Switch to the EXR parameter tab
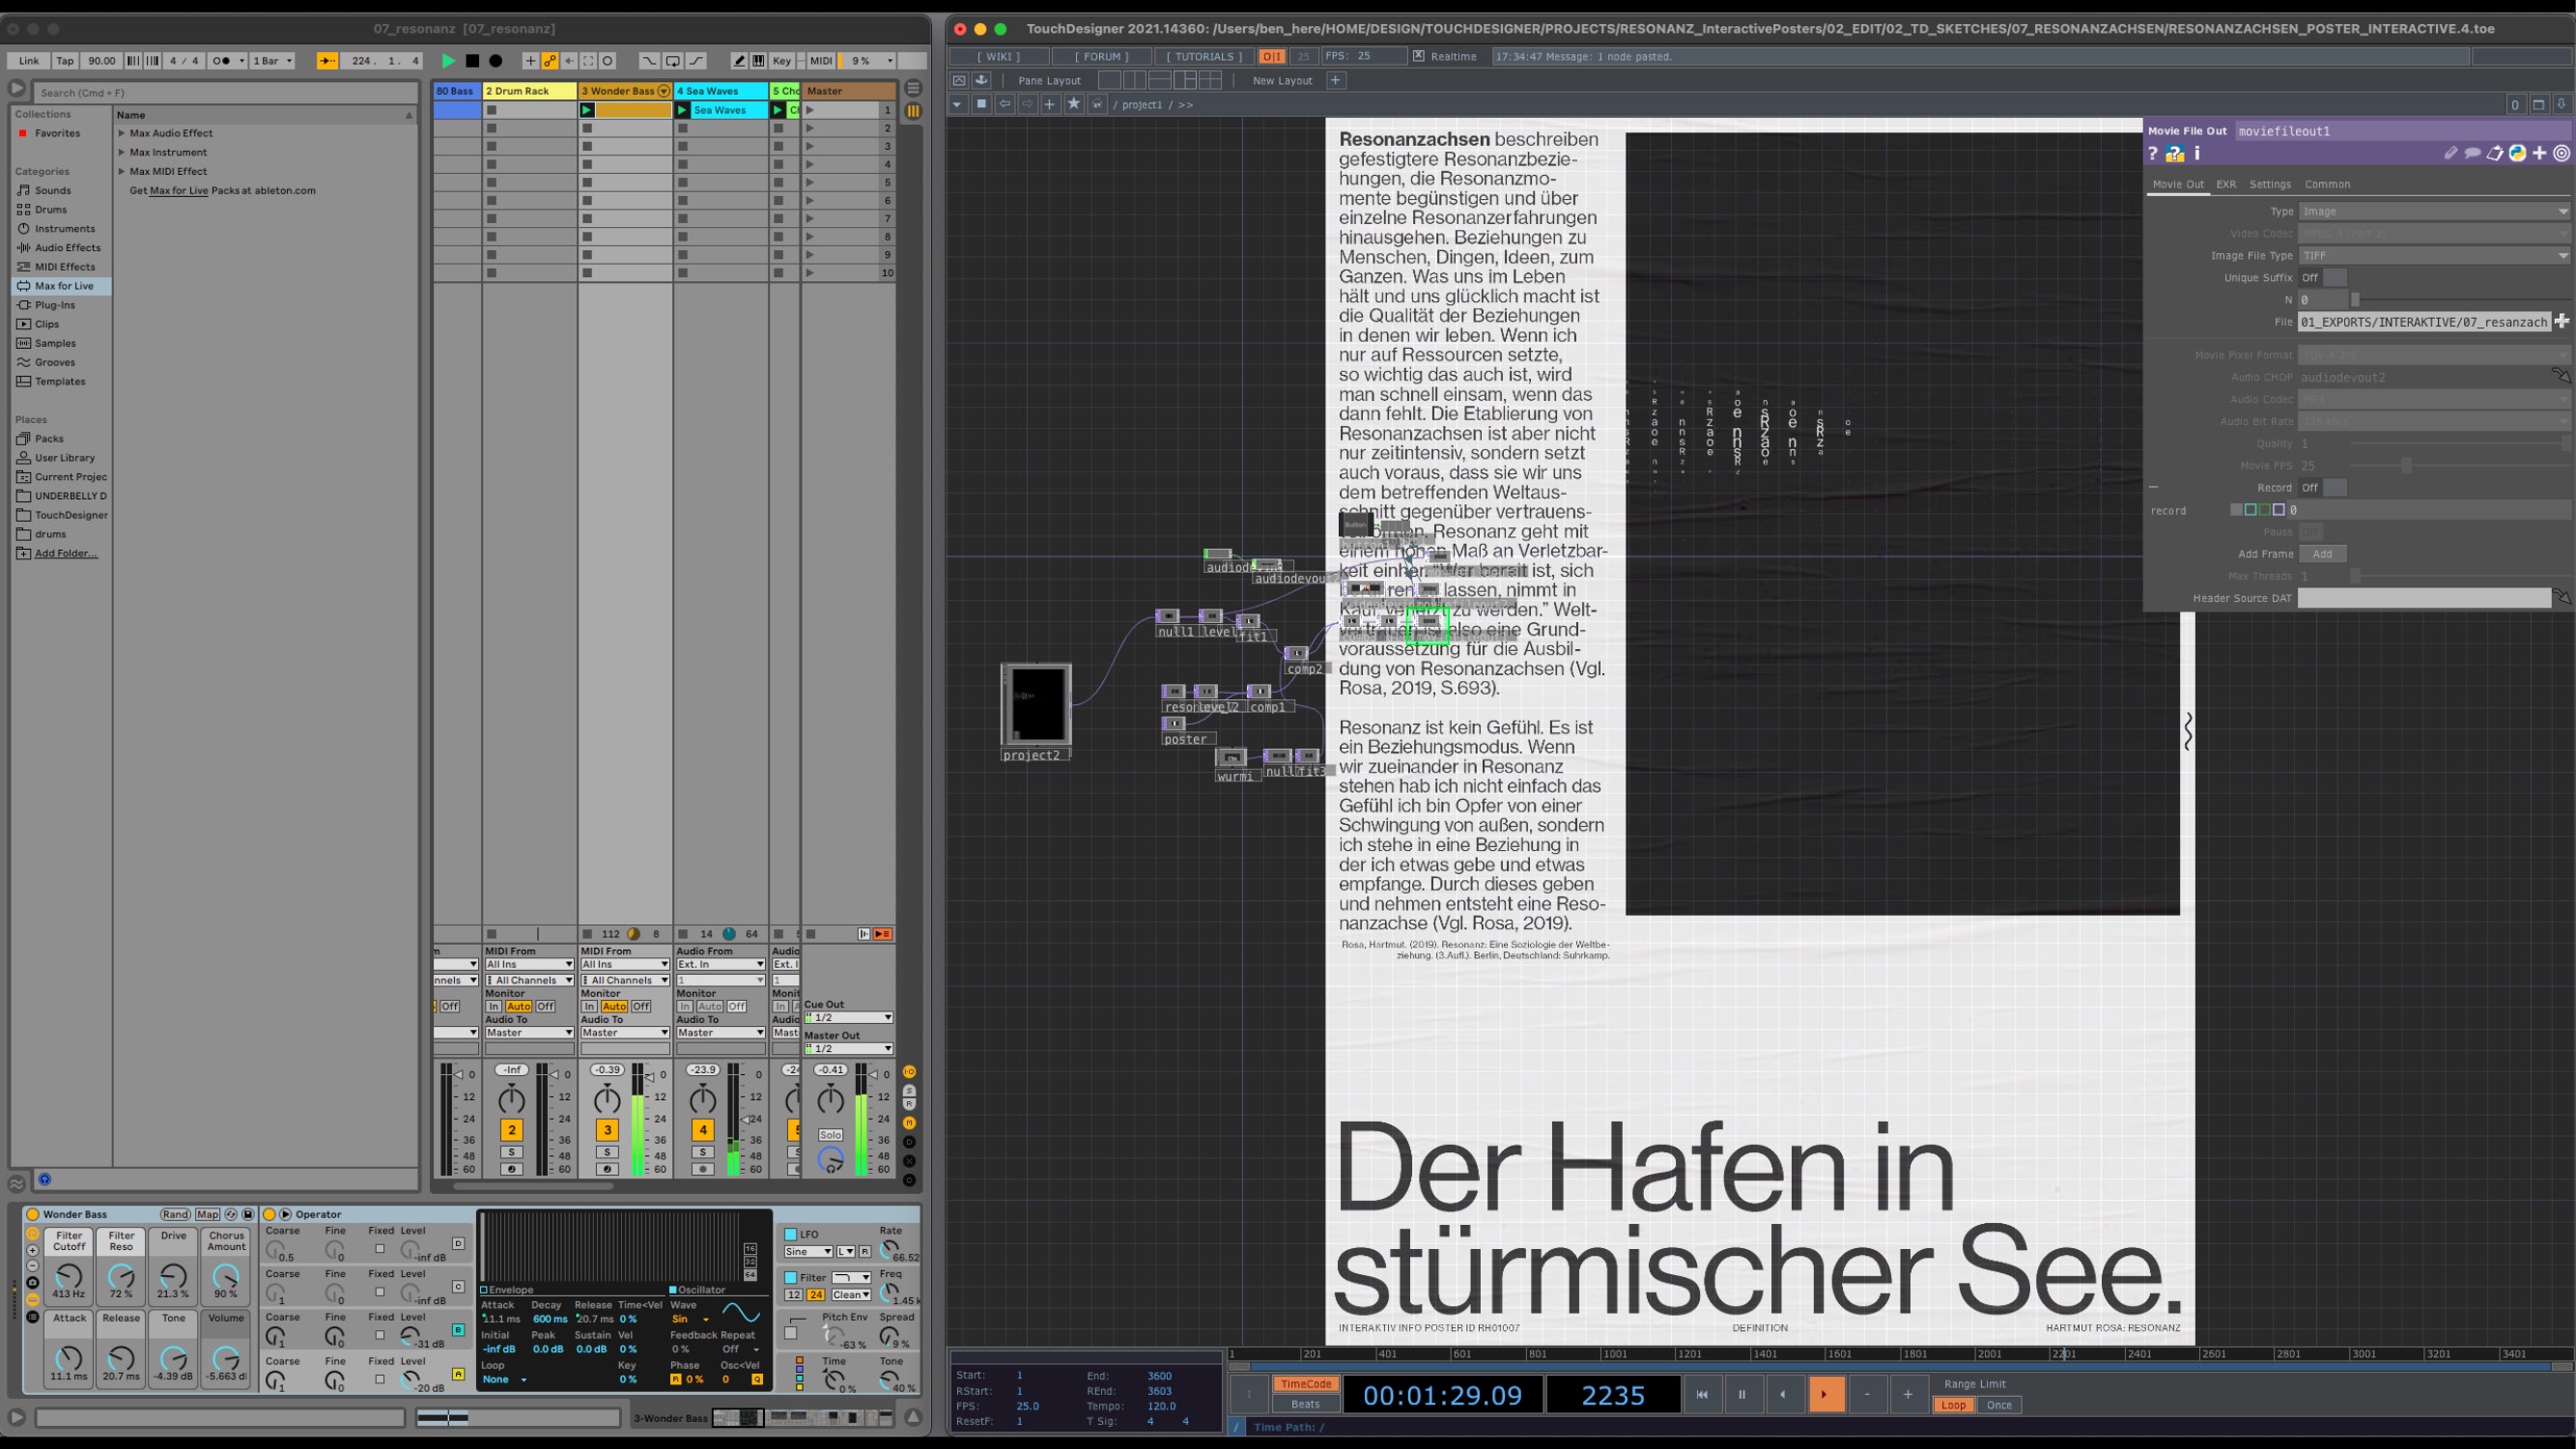This screenshot has height=1449, width=2576. tap(2225, 184)
